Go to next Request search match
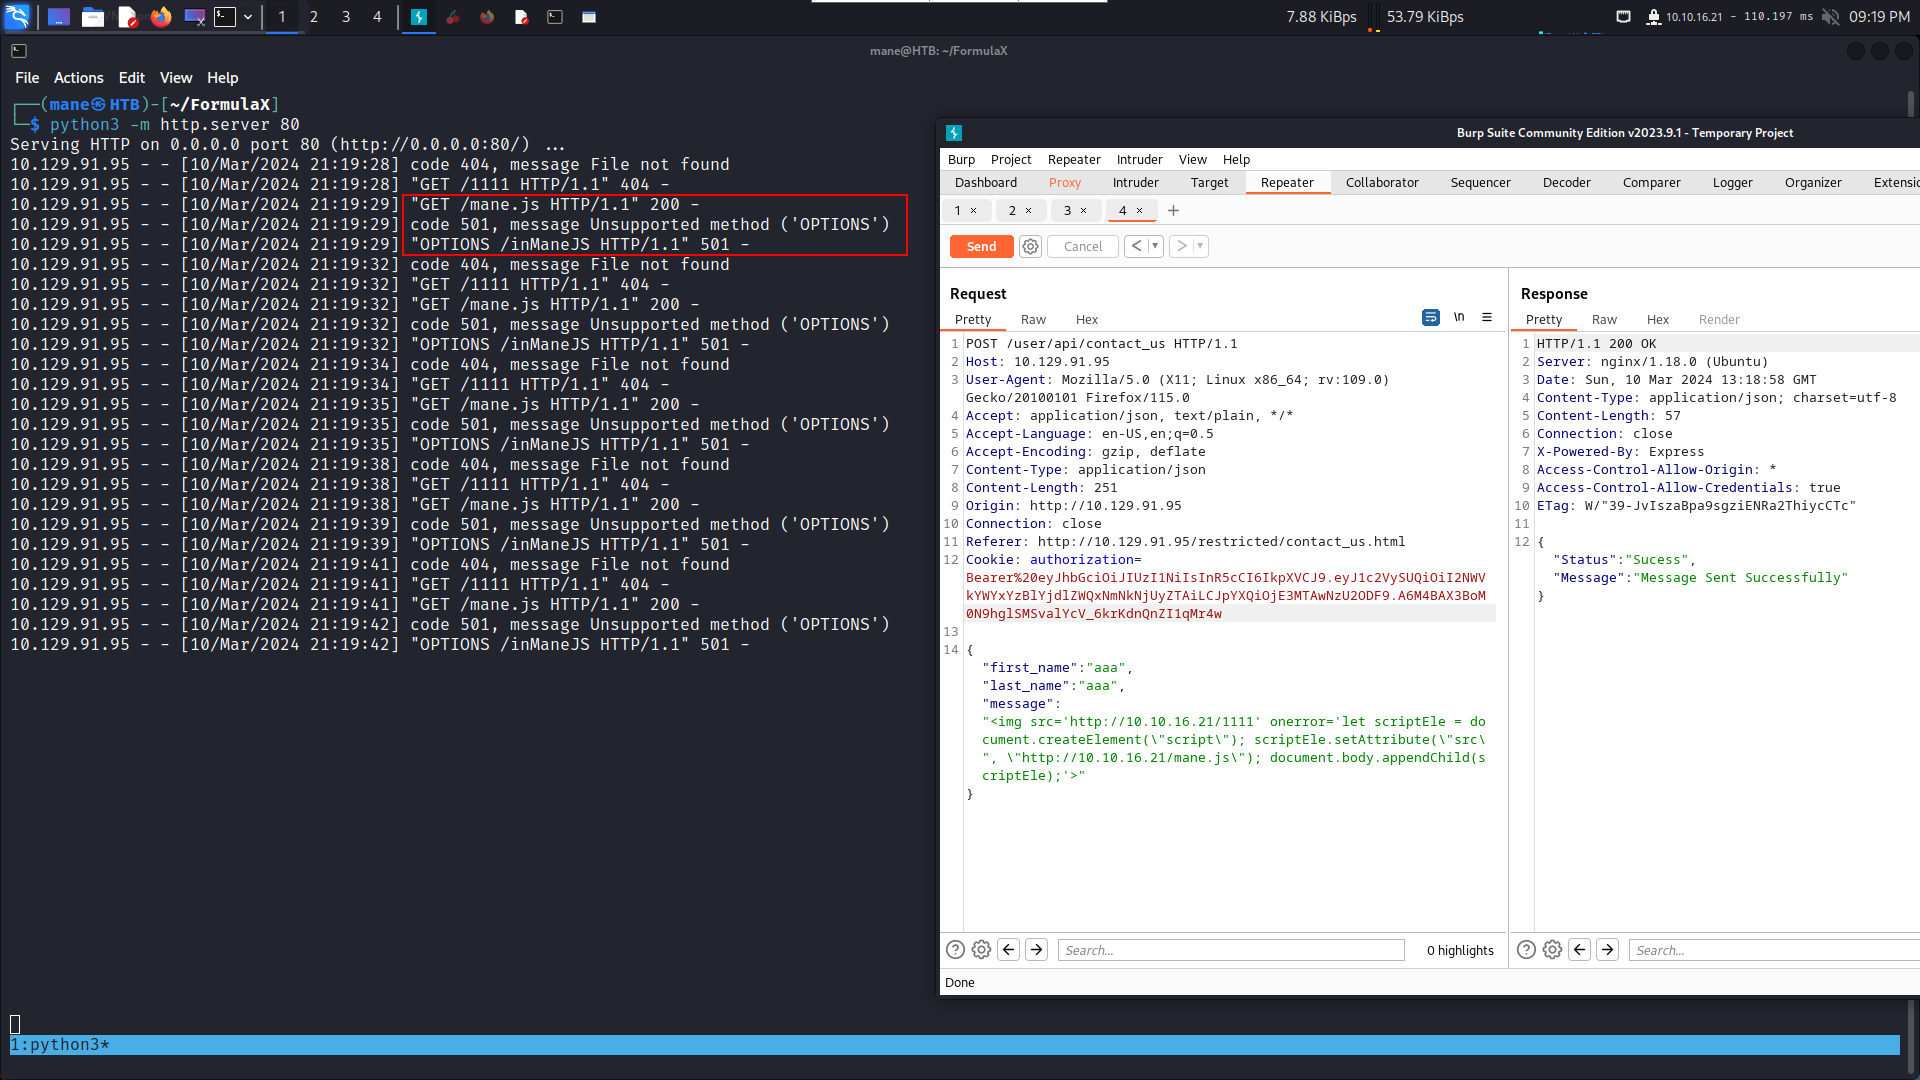The height and width of the screenshot is (1080, 1920). pyautogui.click(x=1037, y=950)
